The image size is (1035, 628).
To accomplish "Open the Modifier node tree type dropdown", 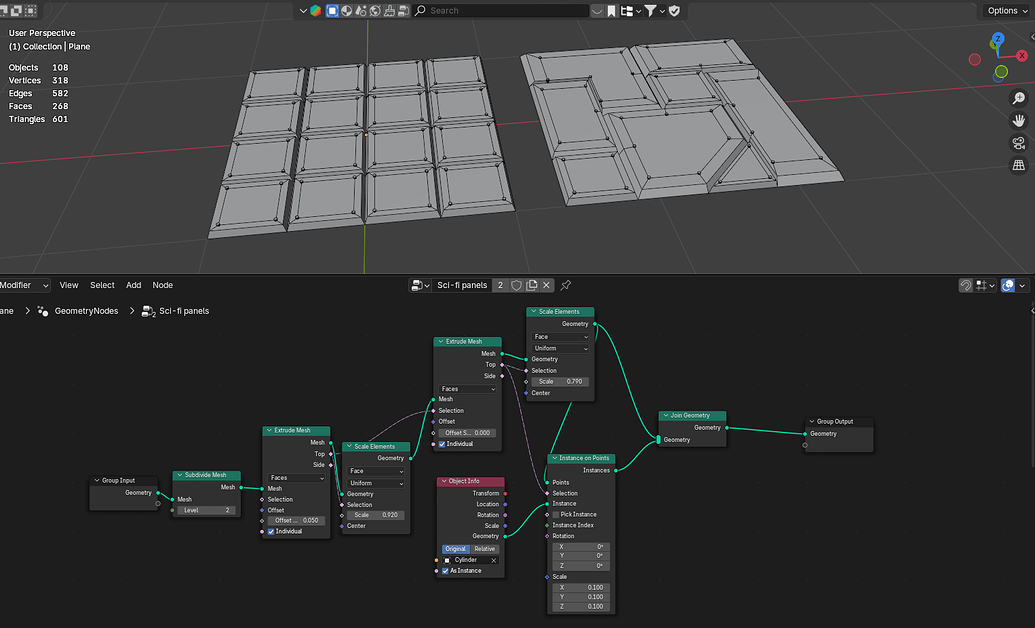I will click(24, 285).
